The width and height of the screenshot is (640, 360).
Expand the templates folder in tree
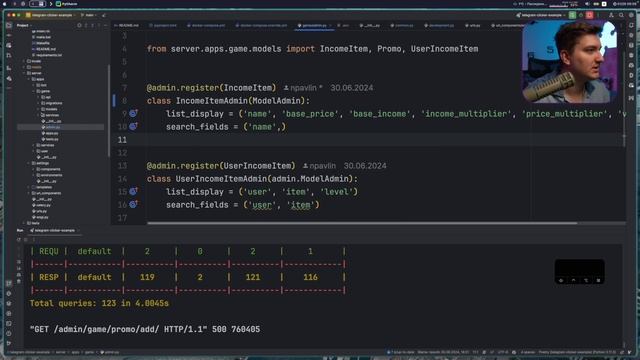[x=29, y=187]
